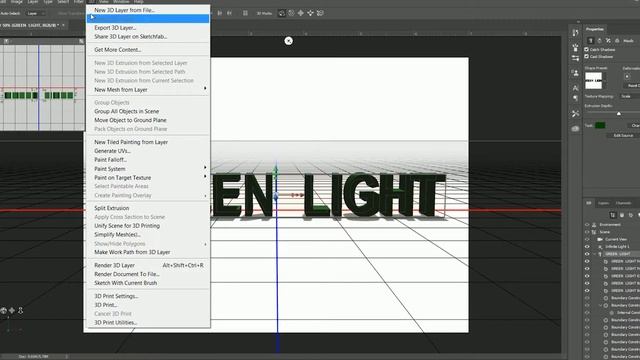Viewport: 640px width, 360px height.
Task: Click the Deform icon in Properties panel
Action: (599, 40)
